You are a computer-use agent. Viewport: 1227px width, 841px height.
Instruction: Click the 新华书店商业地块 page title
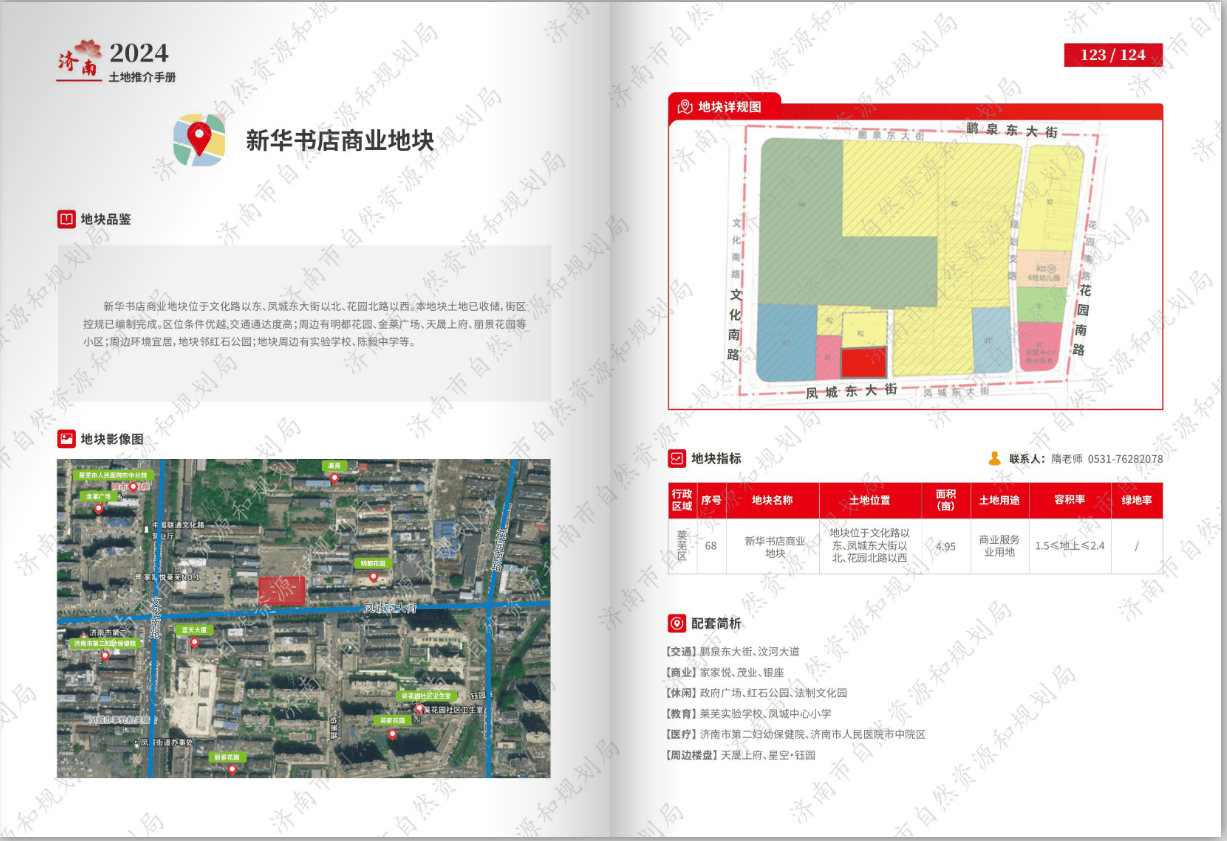[340, 141]
